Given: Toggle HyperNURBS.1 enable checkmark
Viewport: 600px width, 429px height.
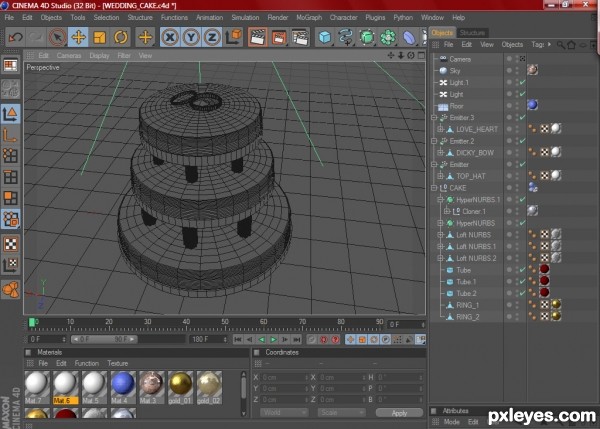Looking at the screenshot, I should pos(522,200).
